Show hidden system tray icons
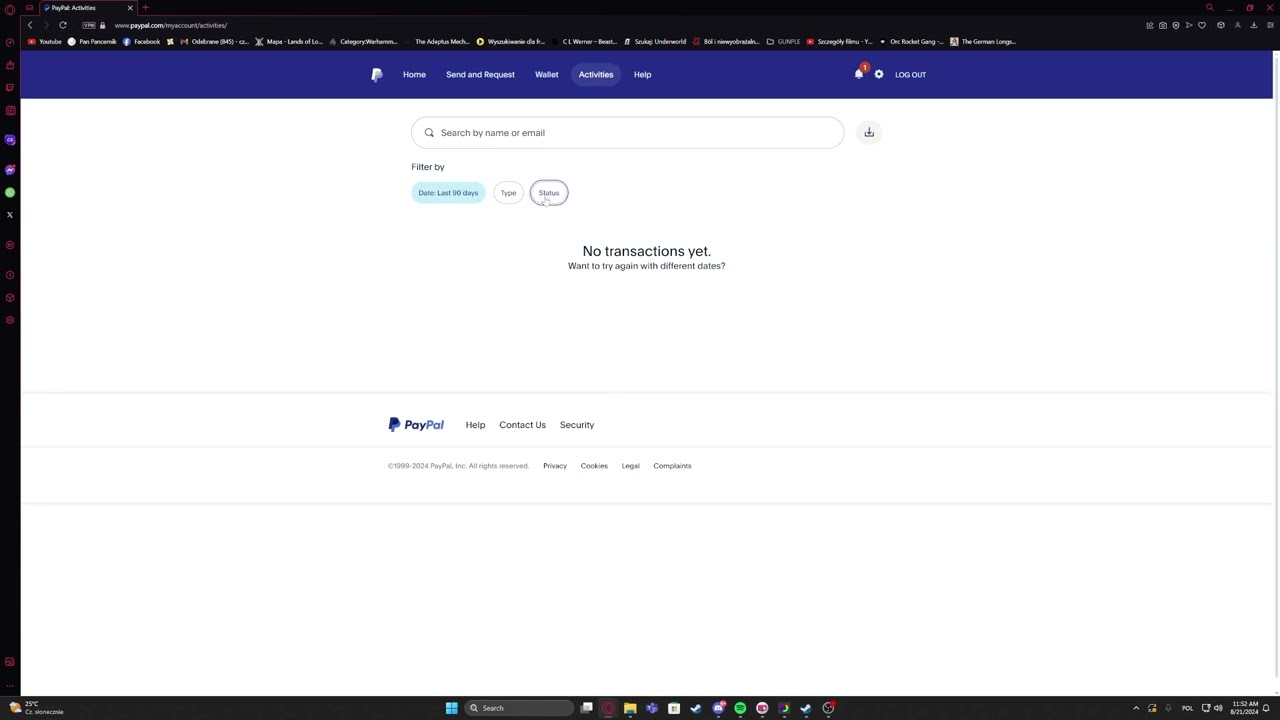 click(1136, 708)
